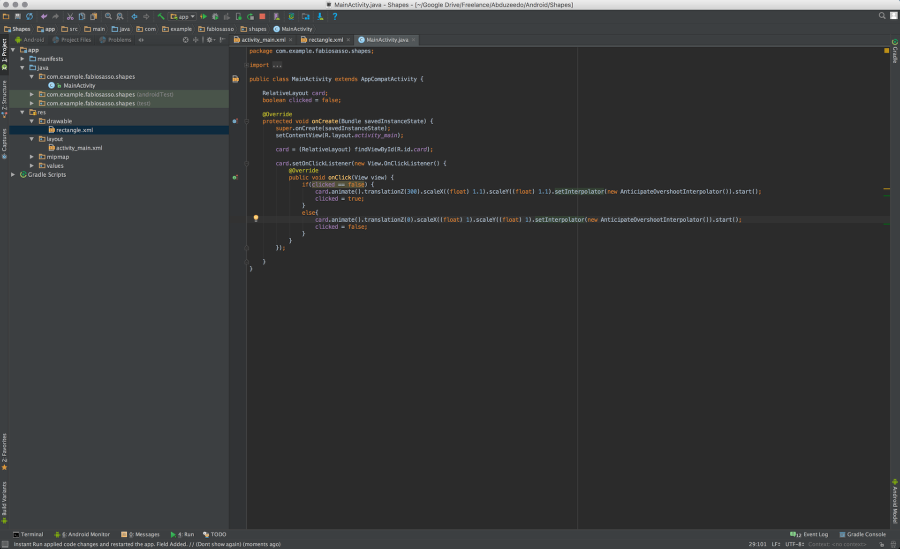This screenshot has height=549, width=900.
Task: Expand the manifests folder
Action: click(x=22, y=59)
